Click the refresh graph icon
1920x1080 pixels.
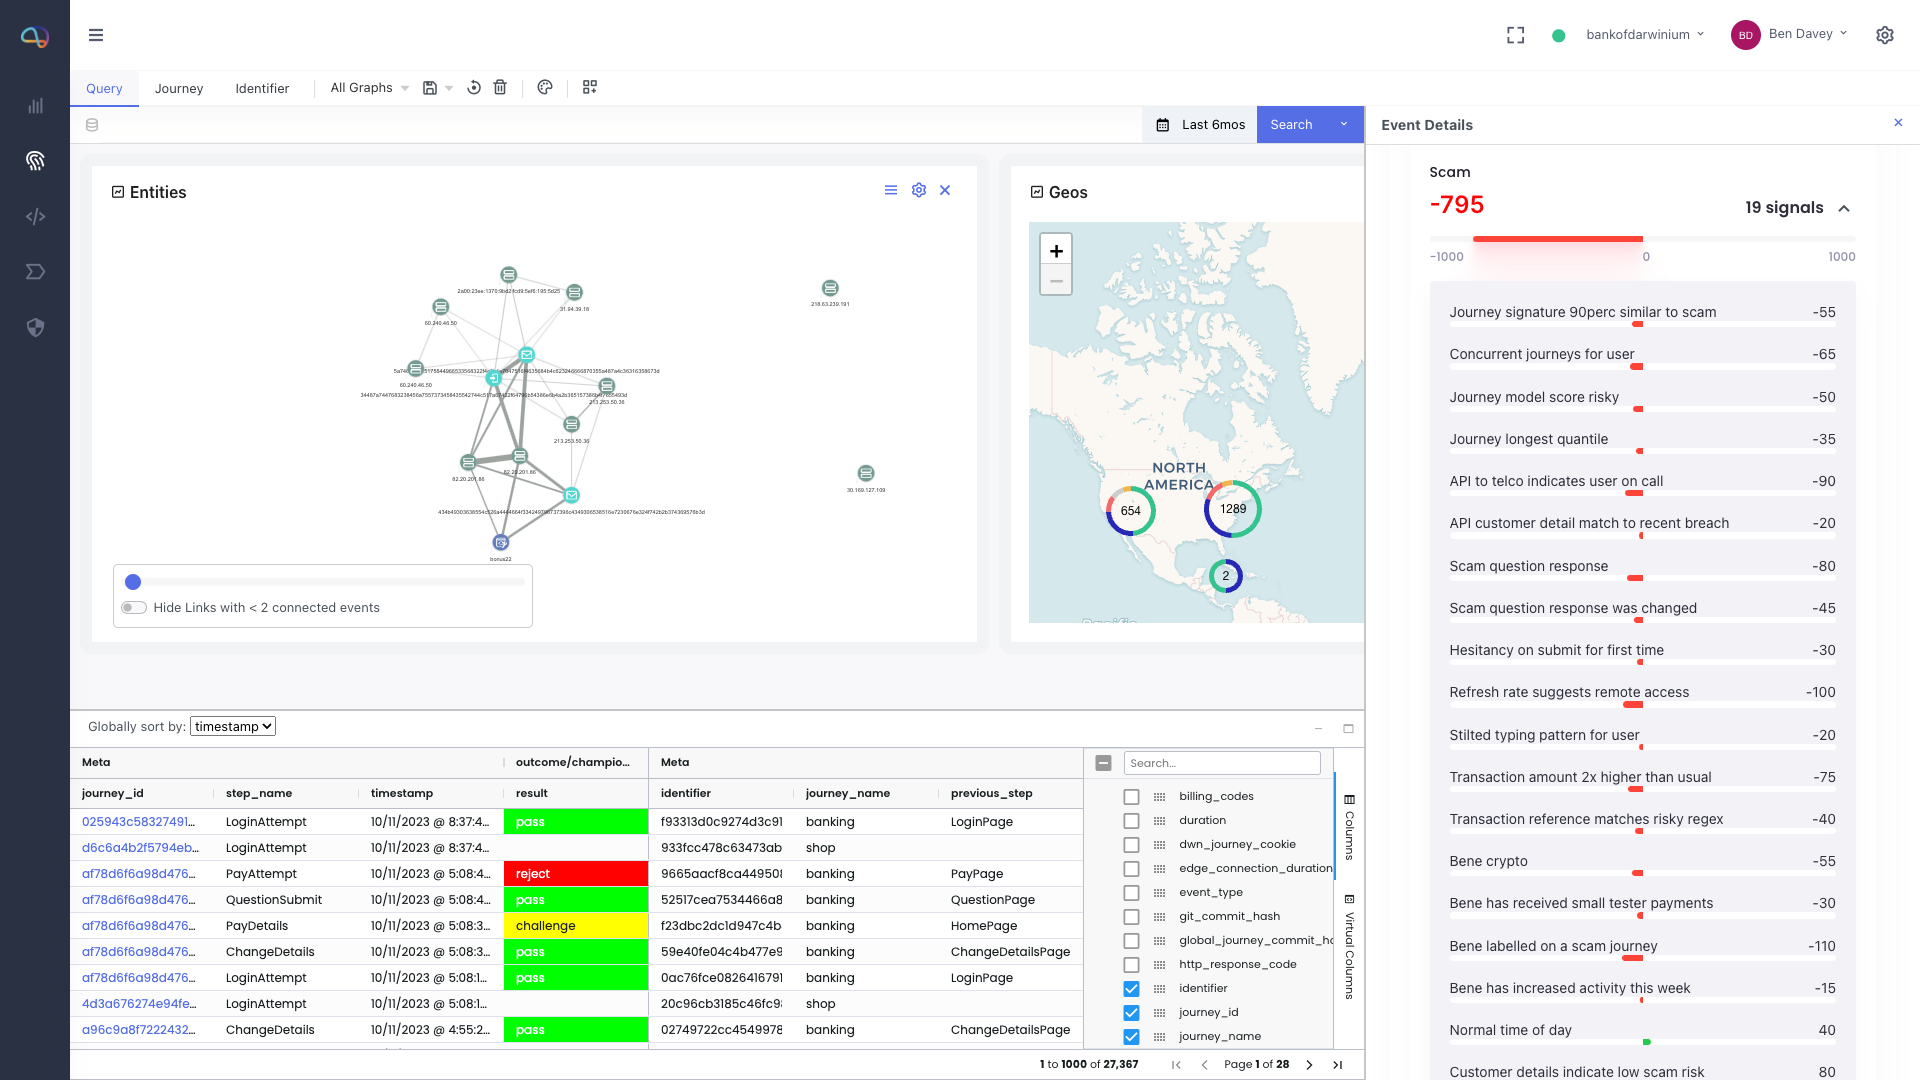[x=474, y=88]
